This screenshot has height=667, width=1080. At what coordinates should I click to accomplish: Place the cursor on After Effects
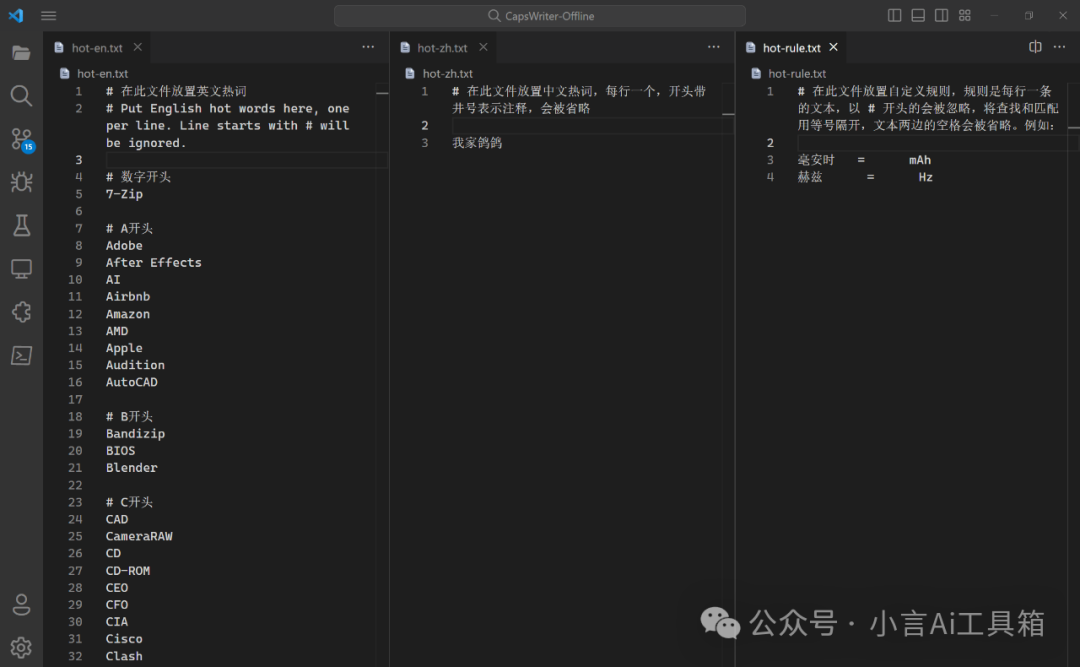pyautogui.click(x=154, y=263)
